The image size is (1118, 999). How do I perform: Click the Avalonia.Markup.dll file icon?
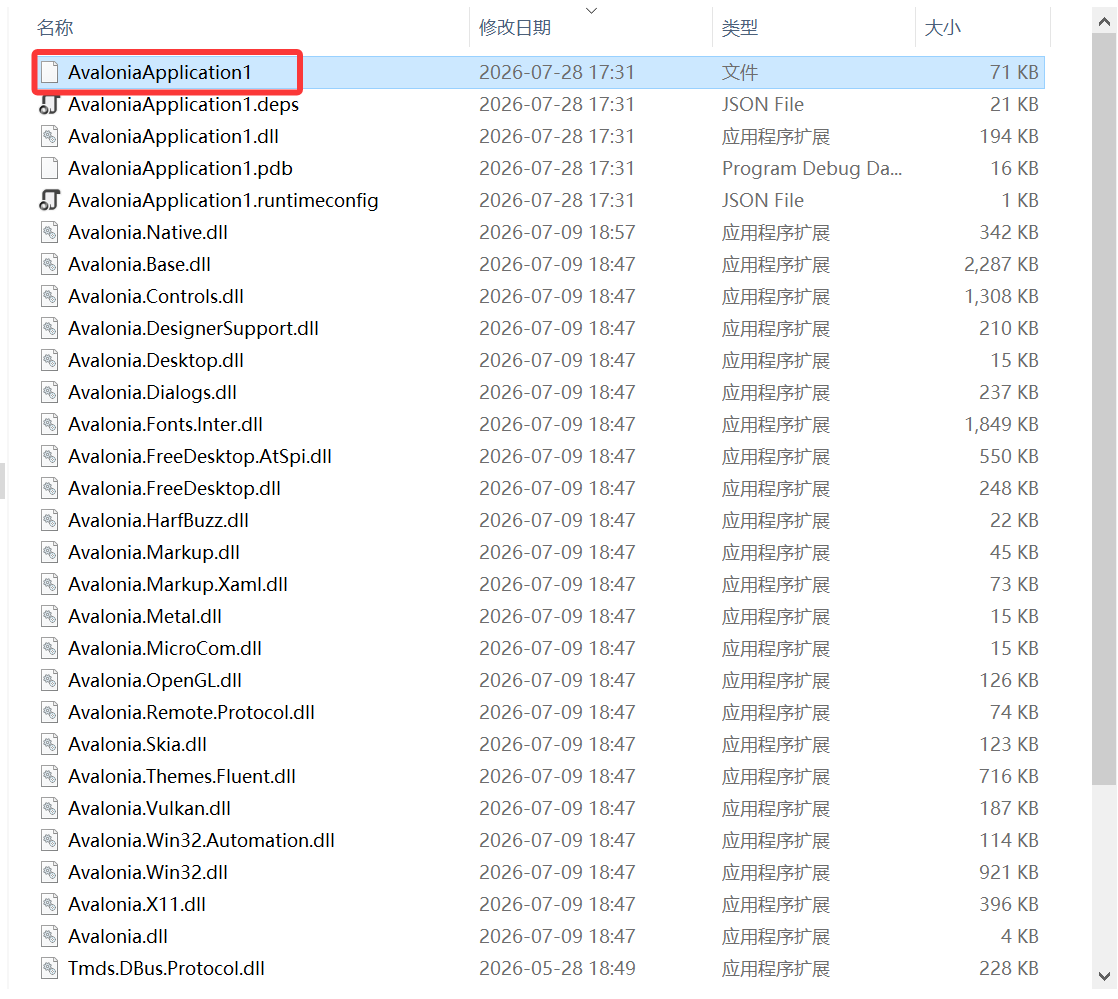point(49,553)
